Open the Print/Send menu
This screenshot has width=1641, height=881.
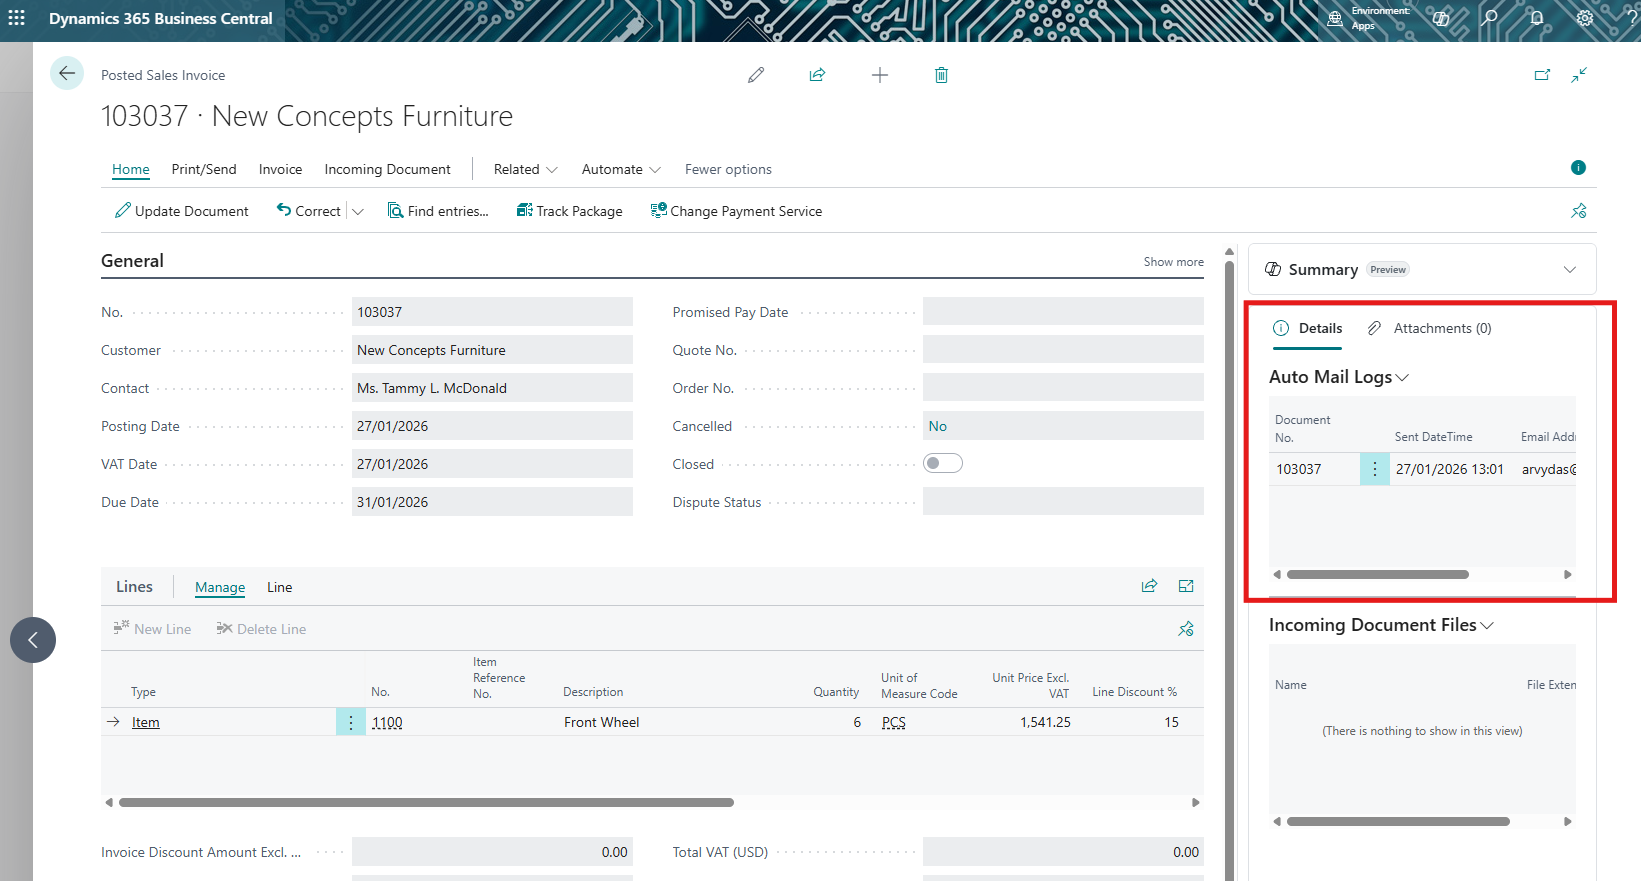click(x=204, y=169)
